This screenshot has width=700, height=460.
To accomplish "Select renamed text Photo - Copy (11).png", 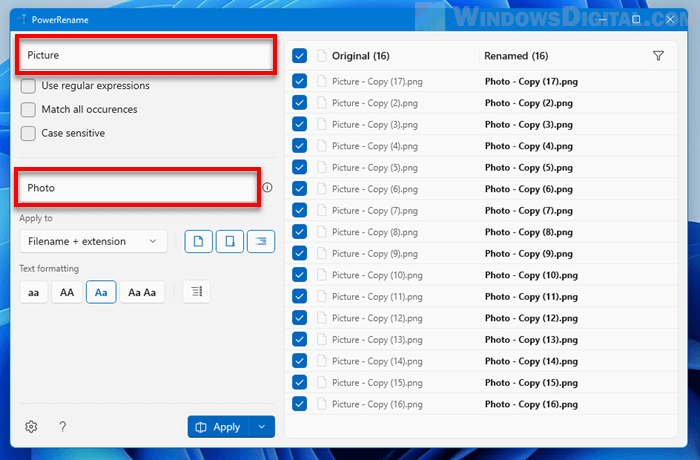I will [531, 297].
